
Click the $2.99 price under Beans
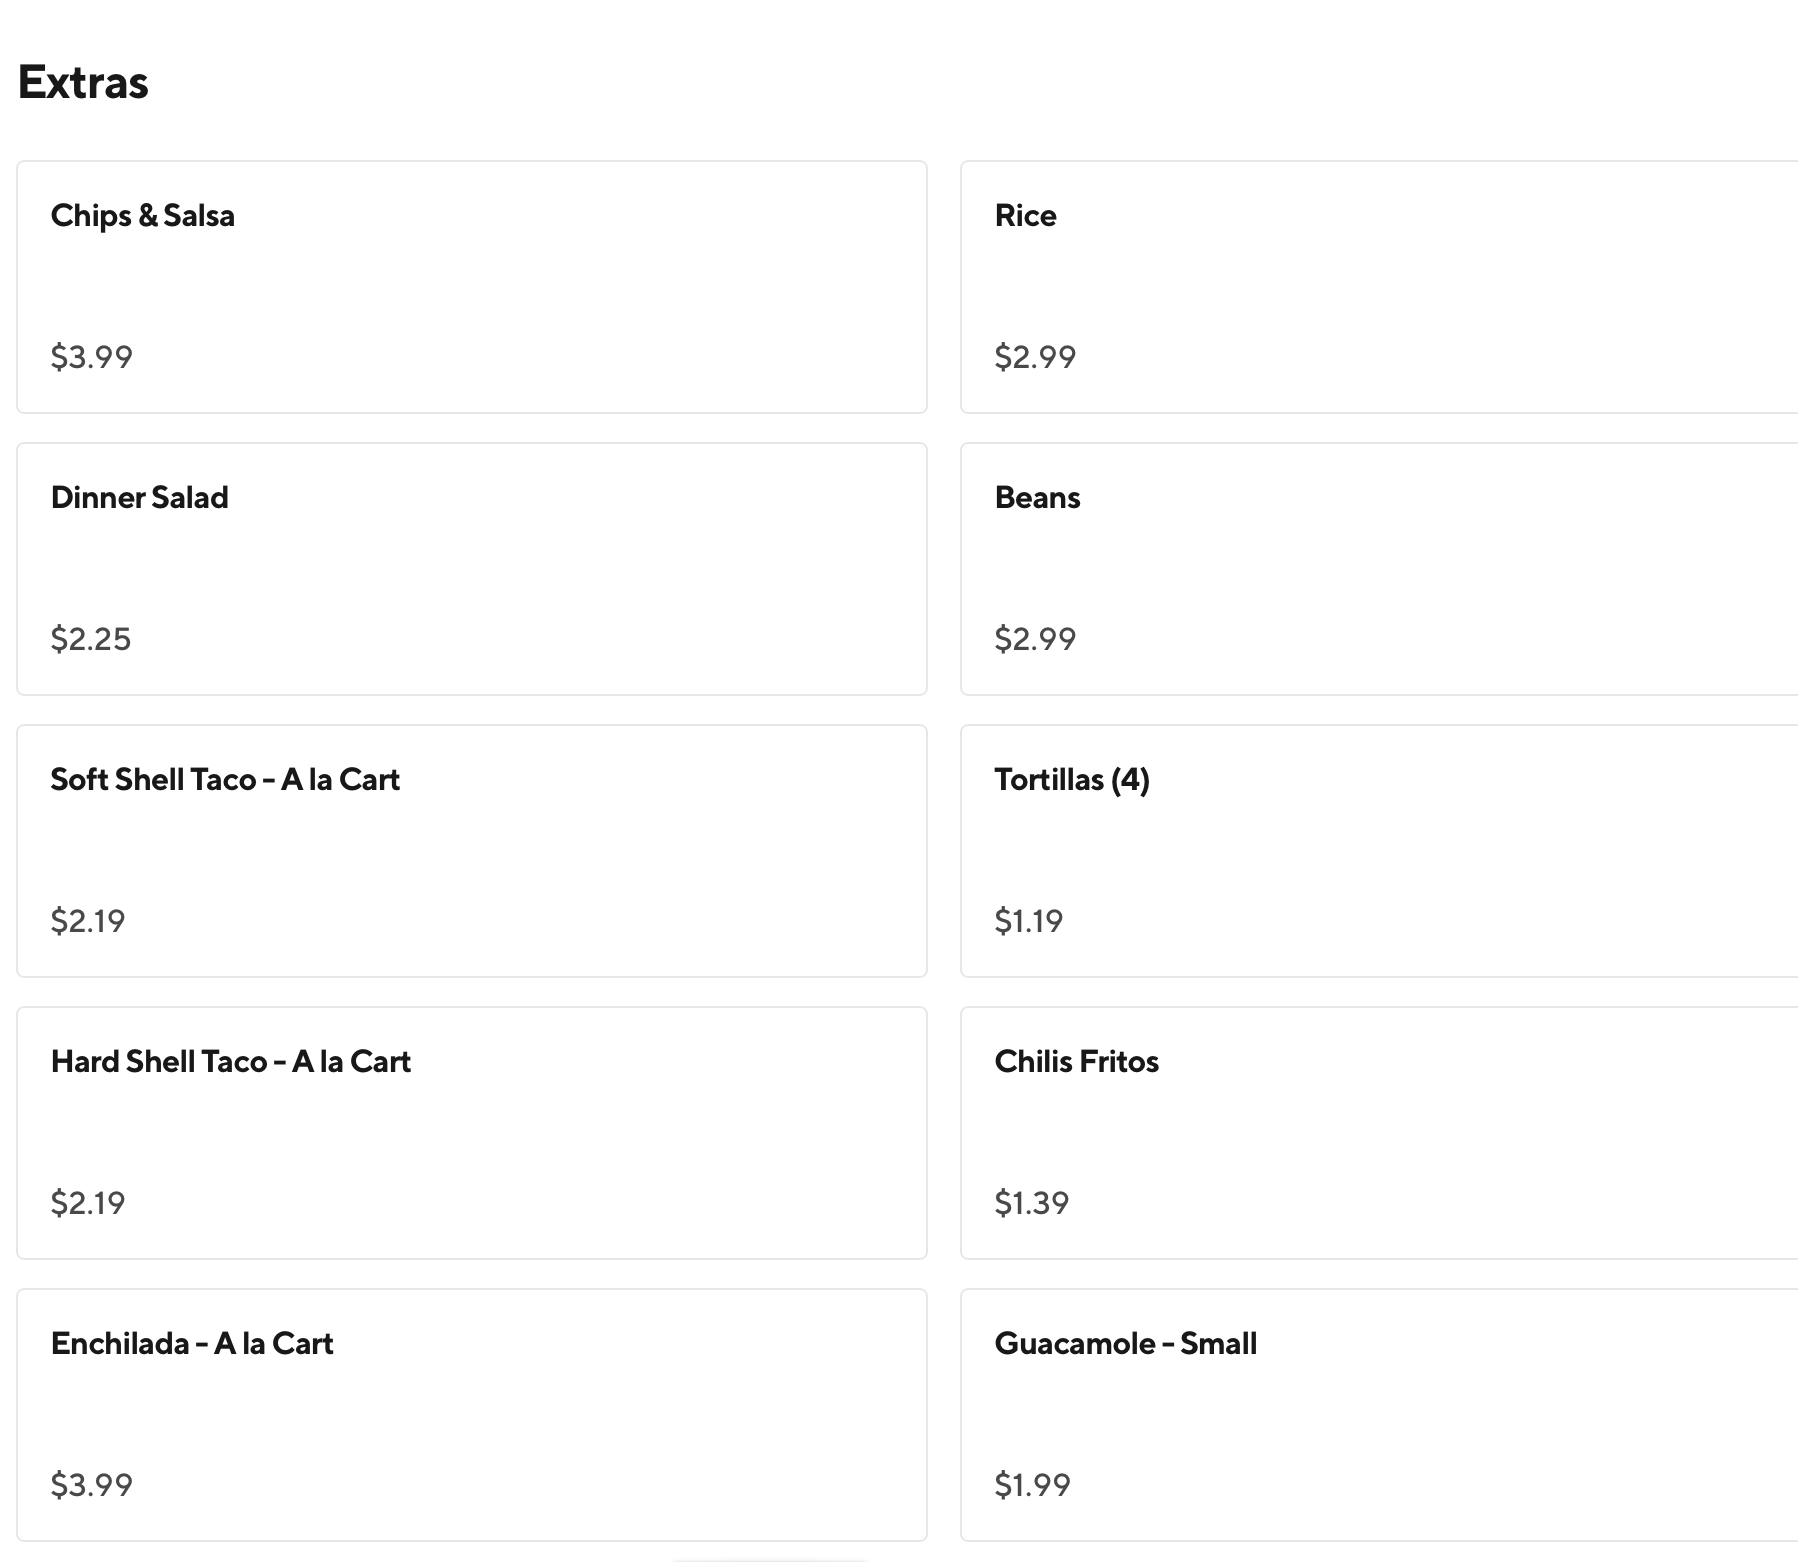pos(1035,639)
